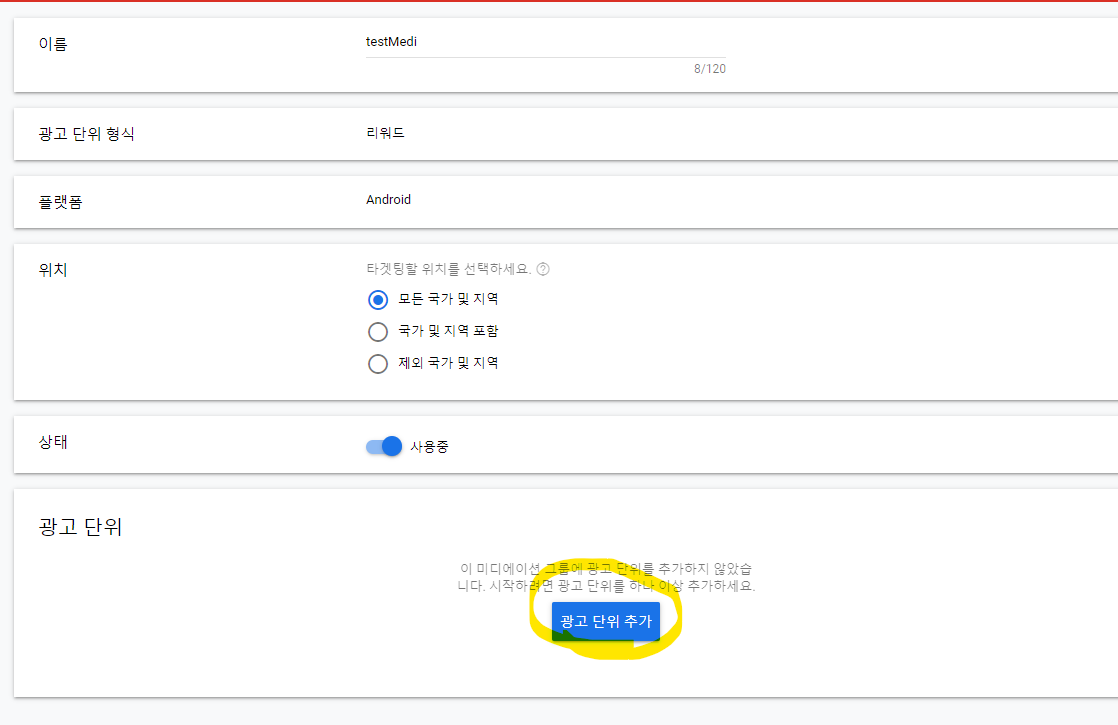Click the 8/120 character counter

[x=709, y=68]
